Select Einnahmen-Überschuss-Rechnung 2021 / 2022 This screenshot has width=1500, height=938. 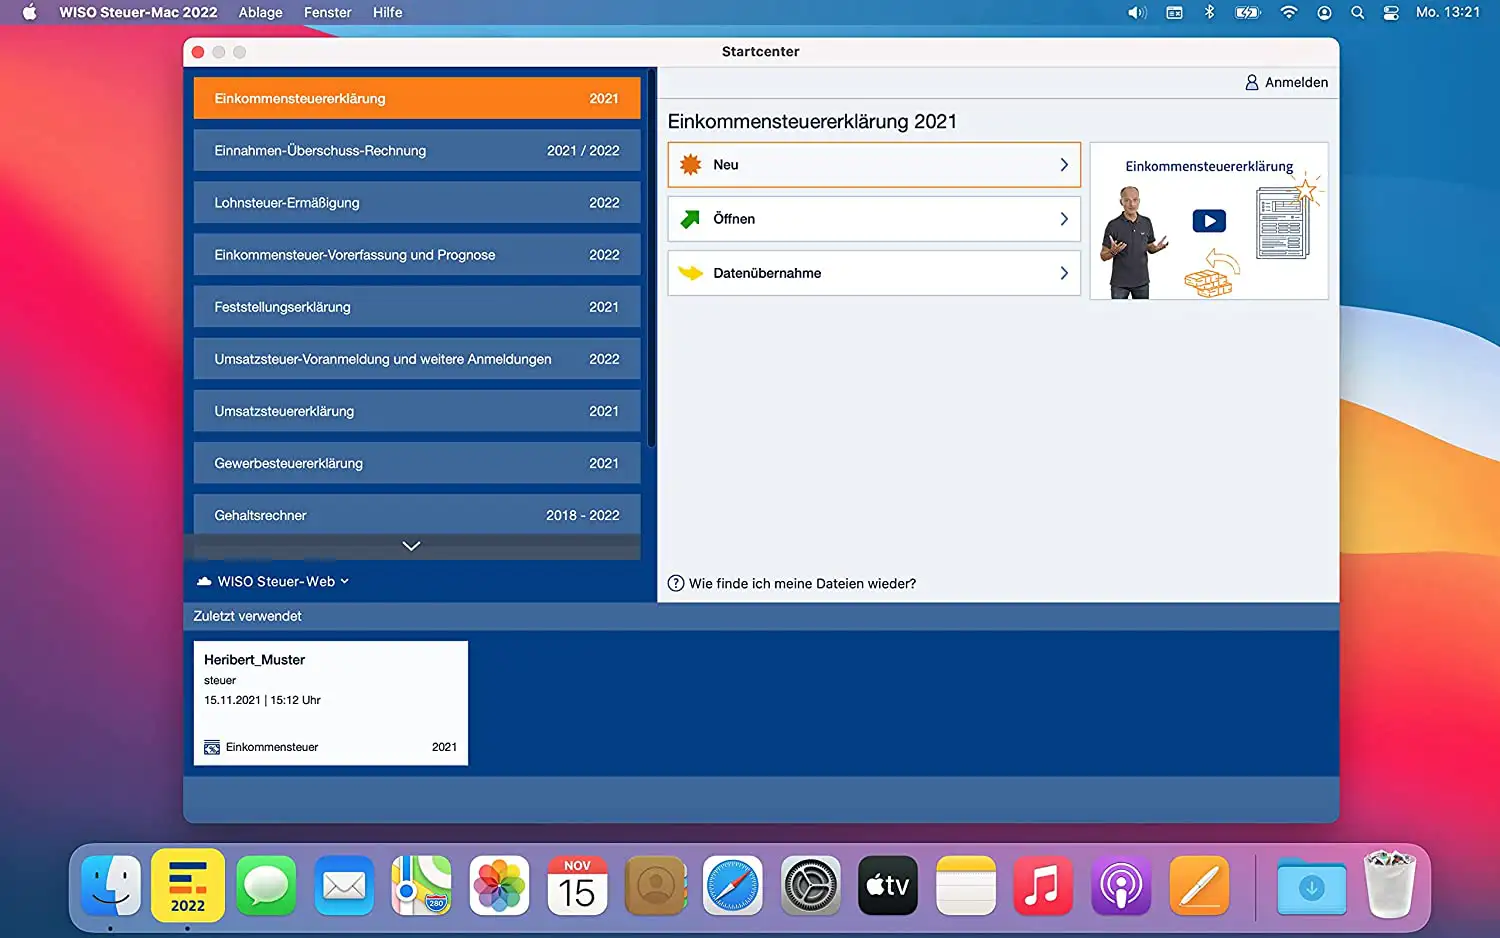point(416,151)
